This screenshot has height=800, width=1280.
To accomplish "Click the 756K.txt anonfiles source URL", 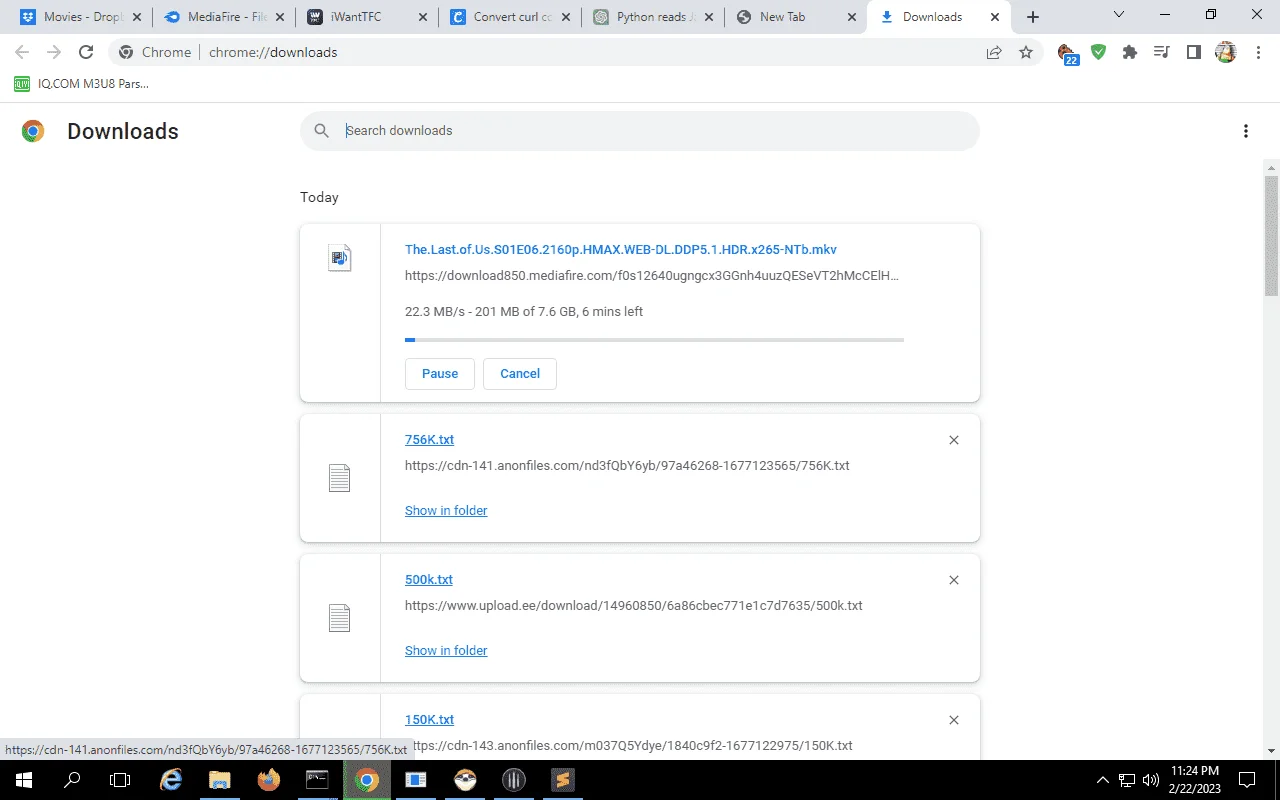I will pos(627,466).
